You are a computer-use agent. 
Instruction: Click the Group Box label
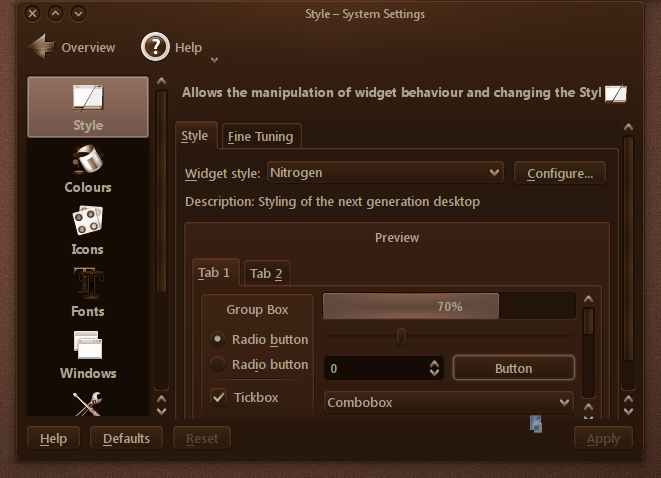[x=257, y=309]
